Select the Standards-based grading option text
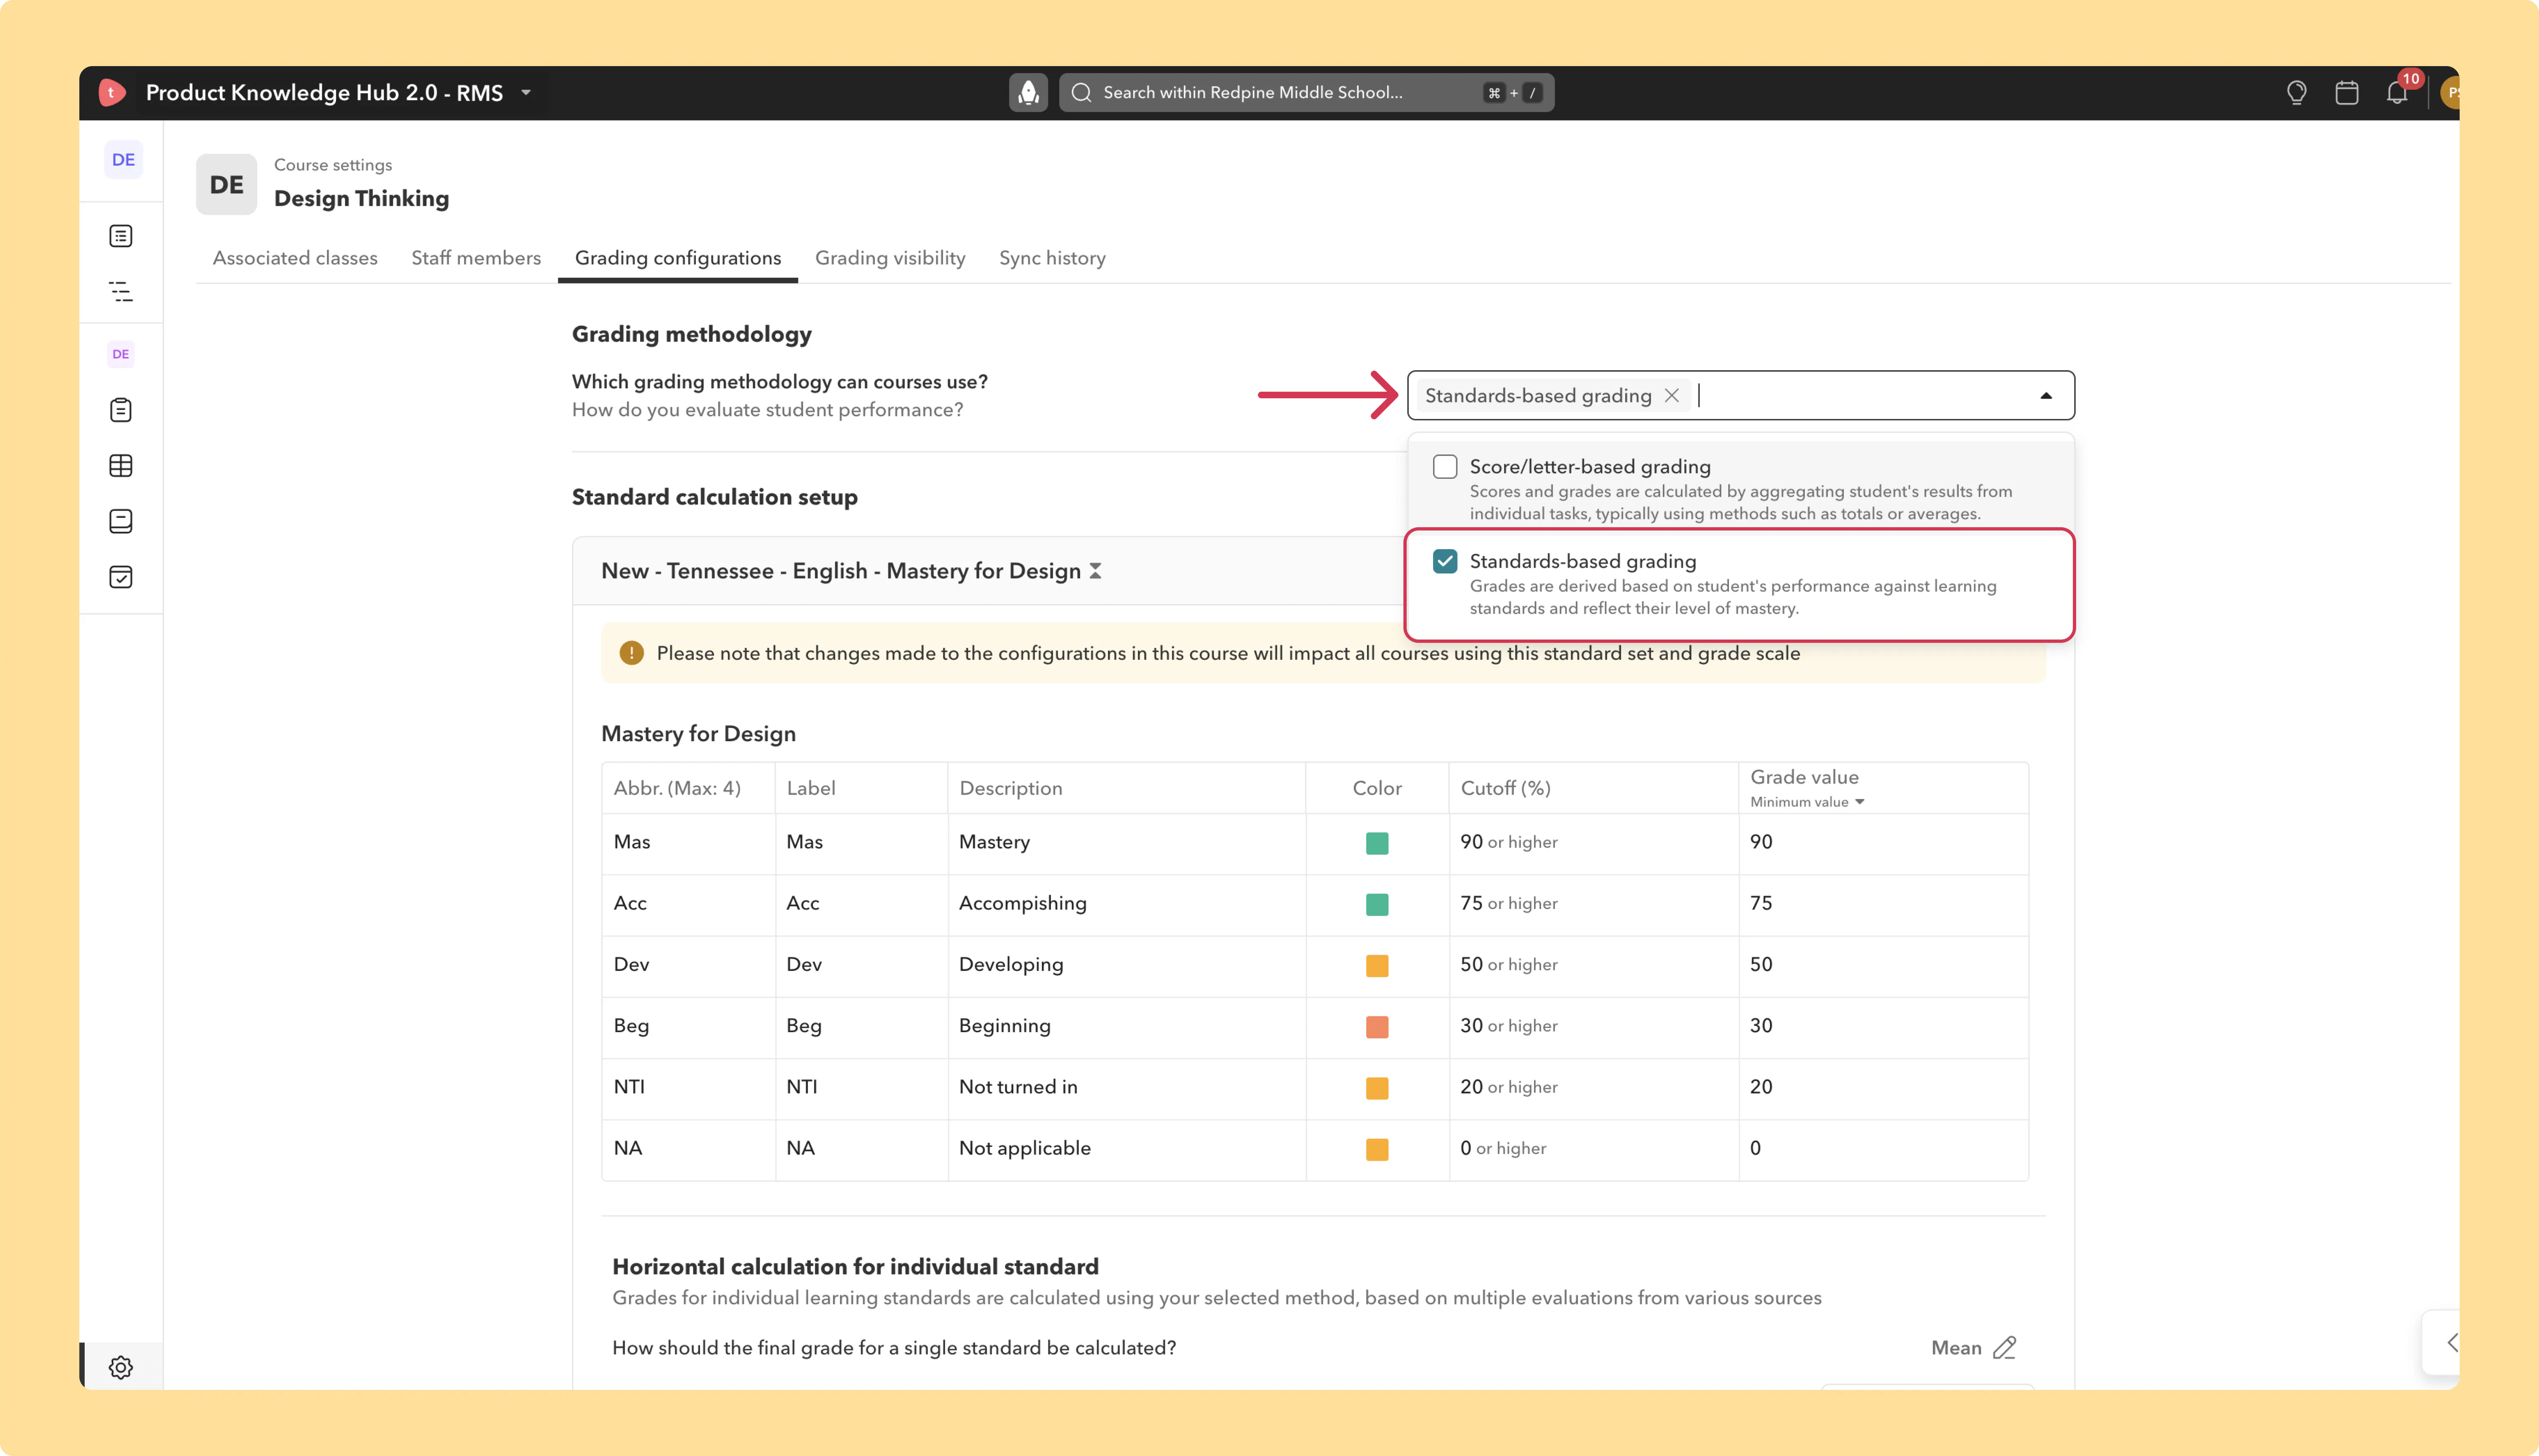Viewport: 2539px width, 1456px height. [x=1583, y=562]
